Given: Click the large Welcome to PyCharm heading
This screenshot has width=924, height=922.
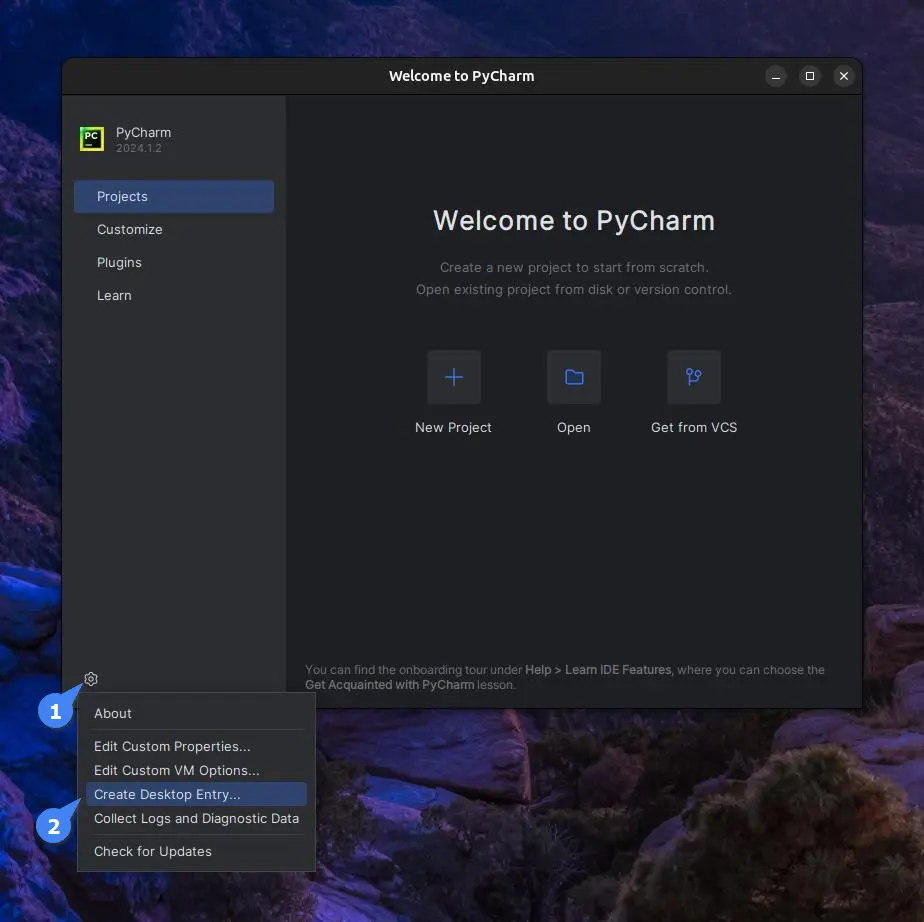Looking at the screenshot, I should (x=574, y=221).
